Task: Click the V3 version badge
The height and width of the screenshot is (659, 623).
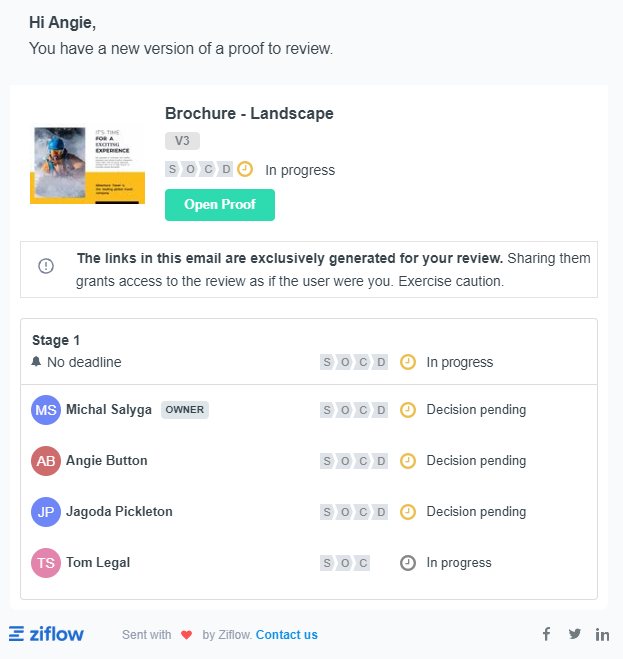Action: [182, 141]
